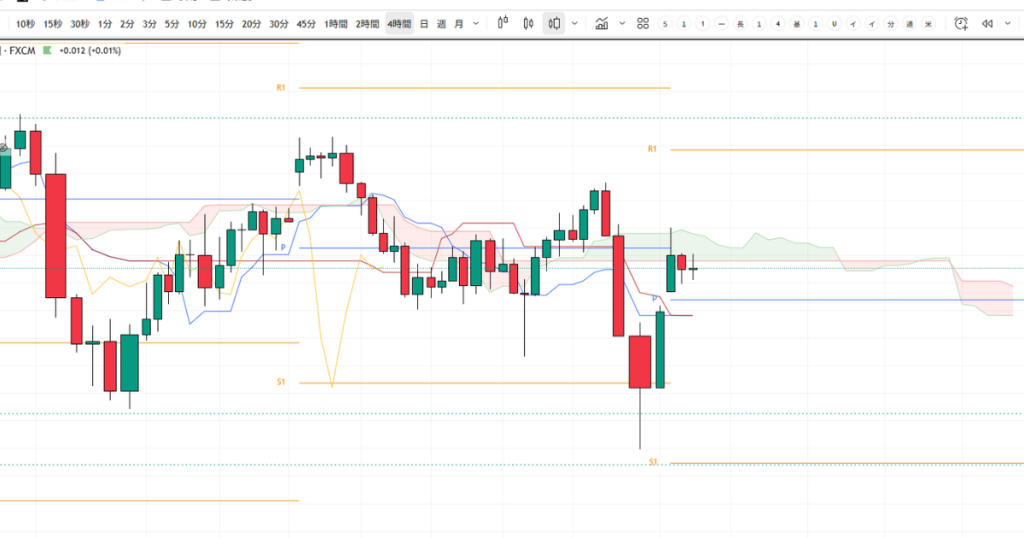This screenshot has height=538, width=1024.
Task: Expand the indicators dropdown arrow
Action: click(622, 23)
